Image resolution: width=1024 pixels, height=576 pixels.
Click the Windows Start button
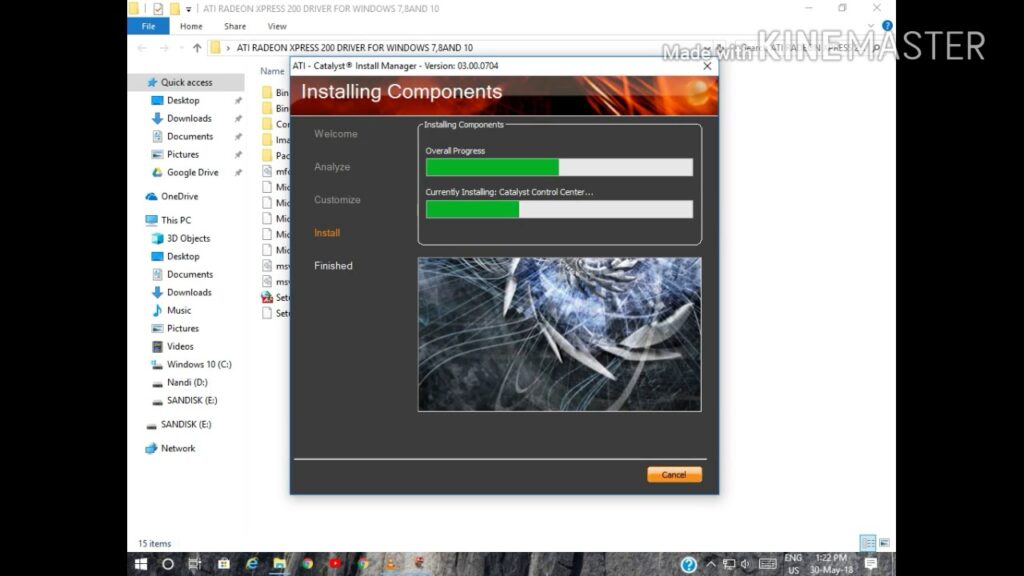(x=141, y=564)
